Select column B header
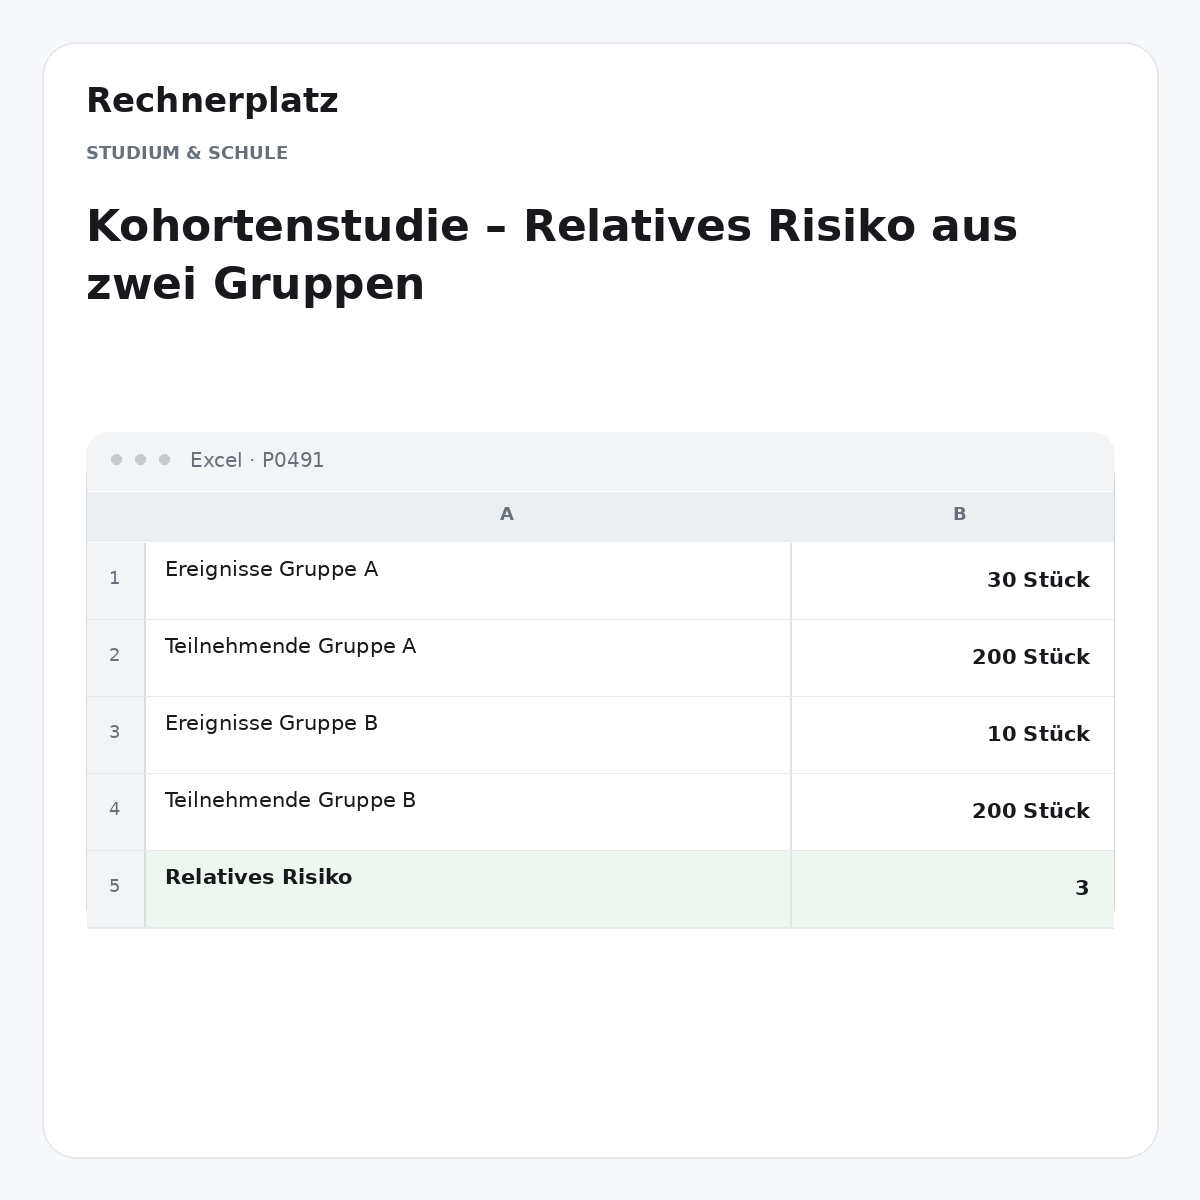 coord(952,515)
